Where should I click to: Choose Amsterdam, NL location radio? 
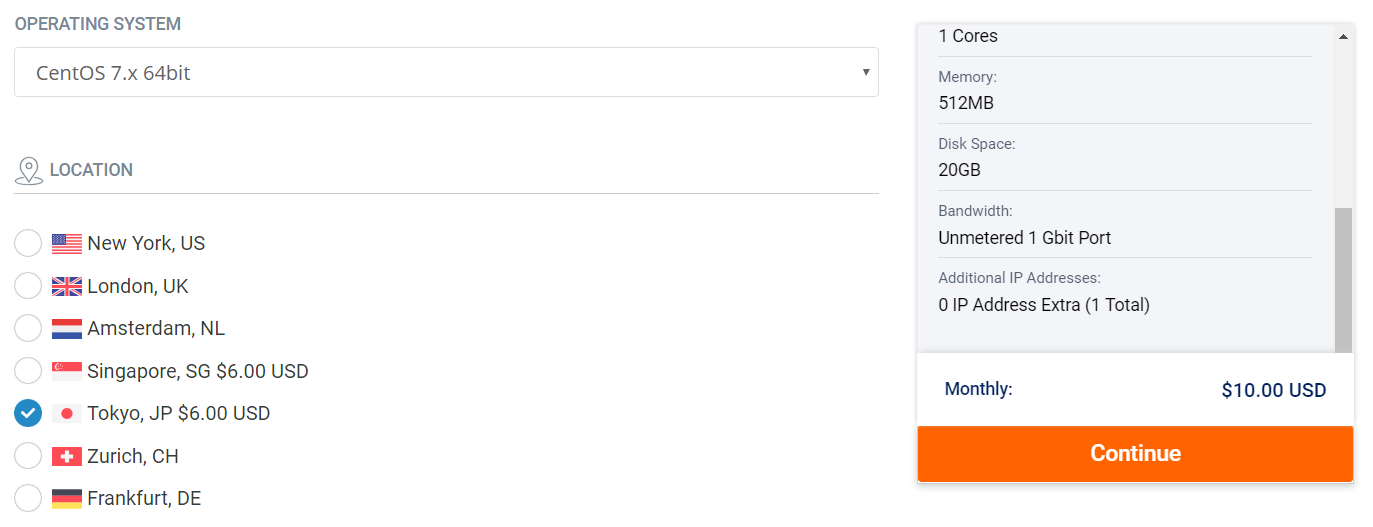pyautogui.click(x=29, y=328)
